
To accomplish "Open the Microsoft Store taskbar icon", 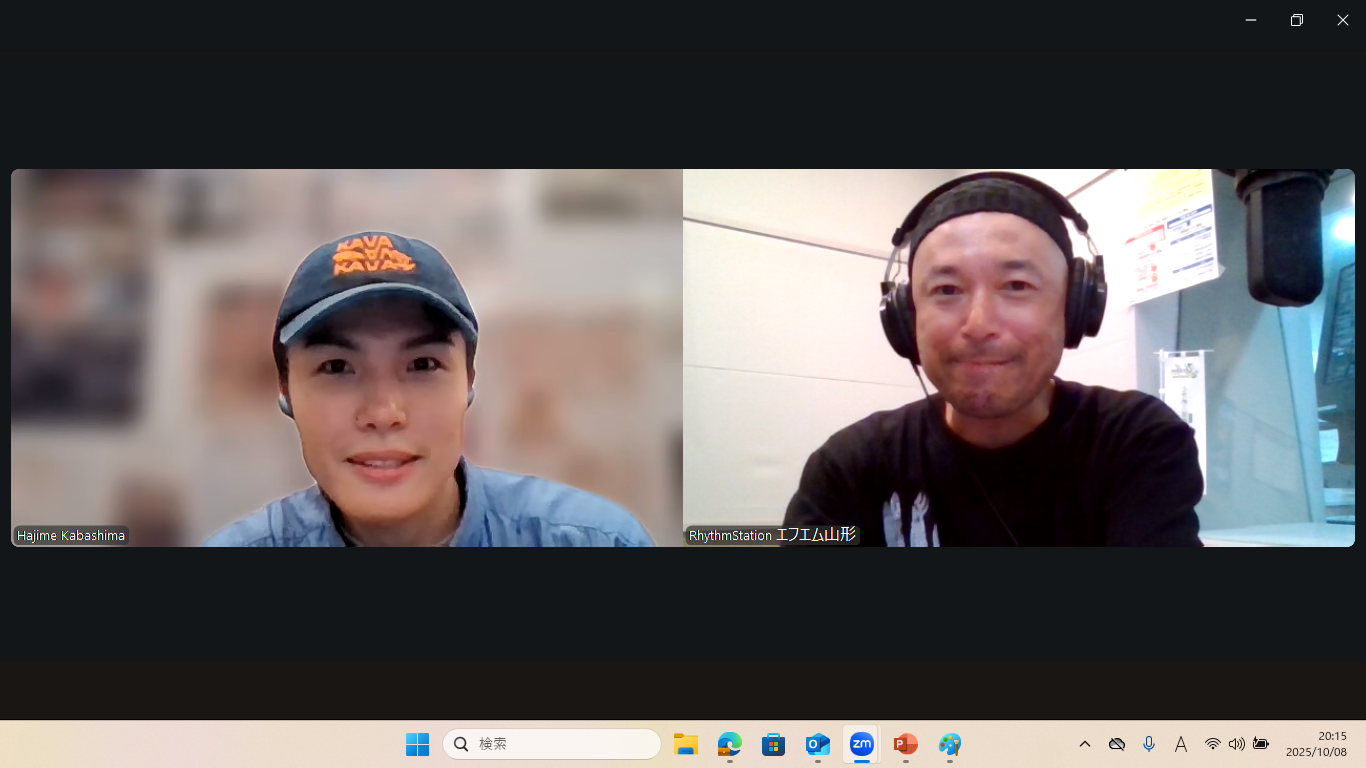I will pos(773,744).
